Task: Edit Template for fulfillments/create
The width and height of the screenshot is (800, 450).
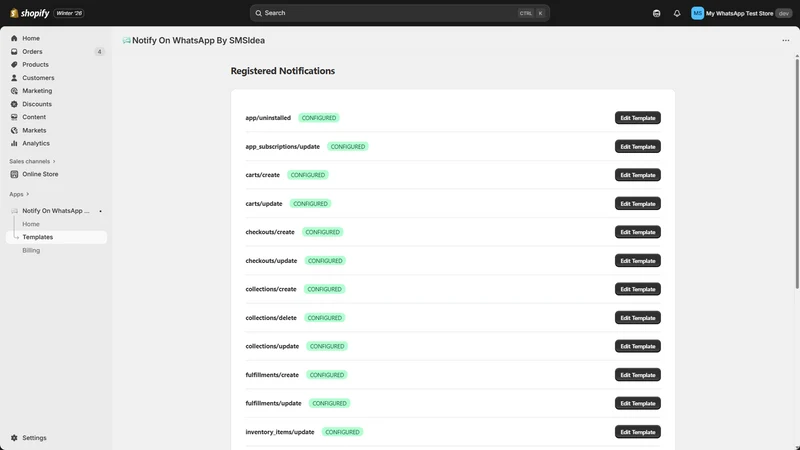Action: click(637, 375)
